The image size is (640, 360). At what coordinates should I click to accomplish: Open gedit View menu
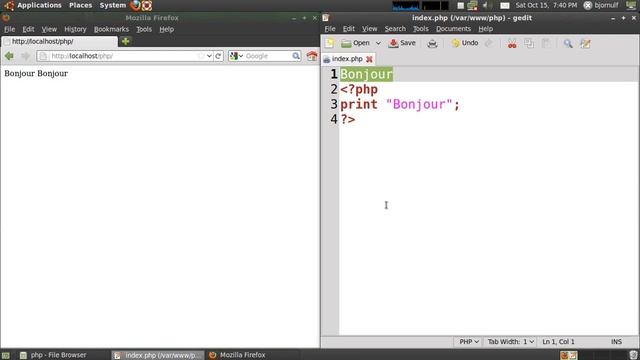[369, 29]
